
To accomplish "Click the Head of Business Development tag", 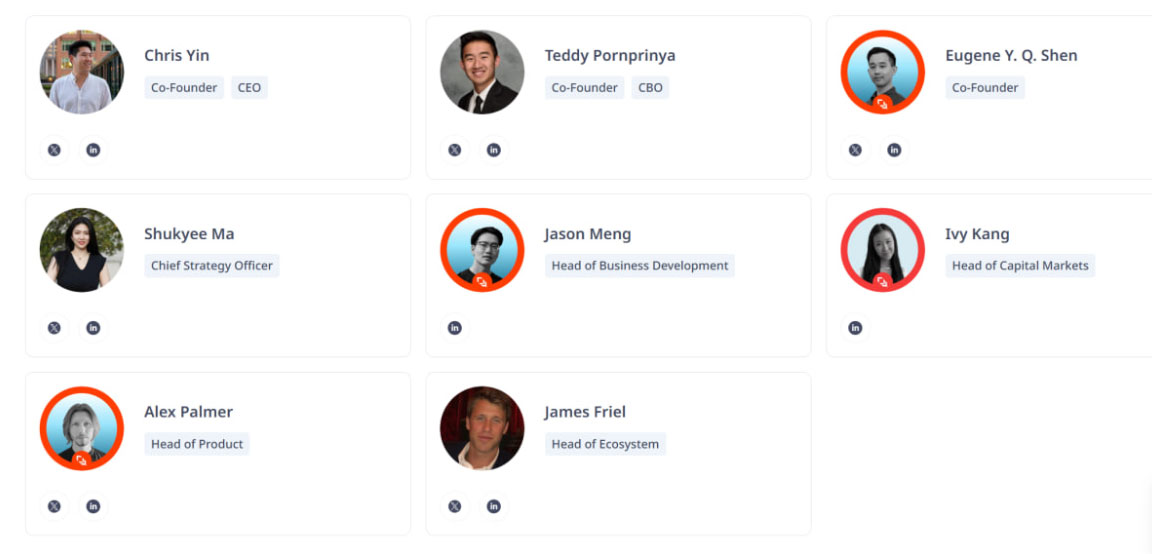I will coord(640,266).
